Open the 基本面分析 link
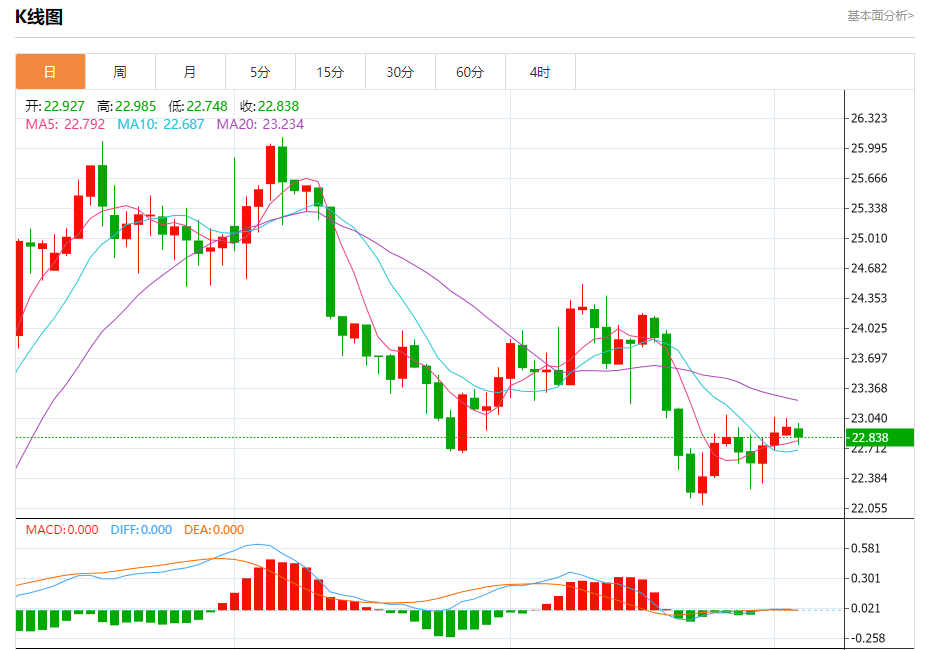Image resolution: width=927 pixels, height=650 pixels. tap(880, 16)
